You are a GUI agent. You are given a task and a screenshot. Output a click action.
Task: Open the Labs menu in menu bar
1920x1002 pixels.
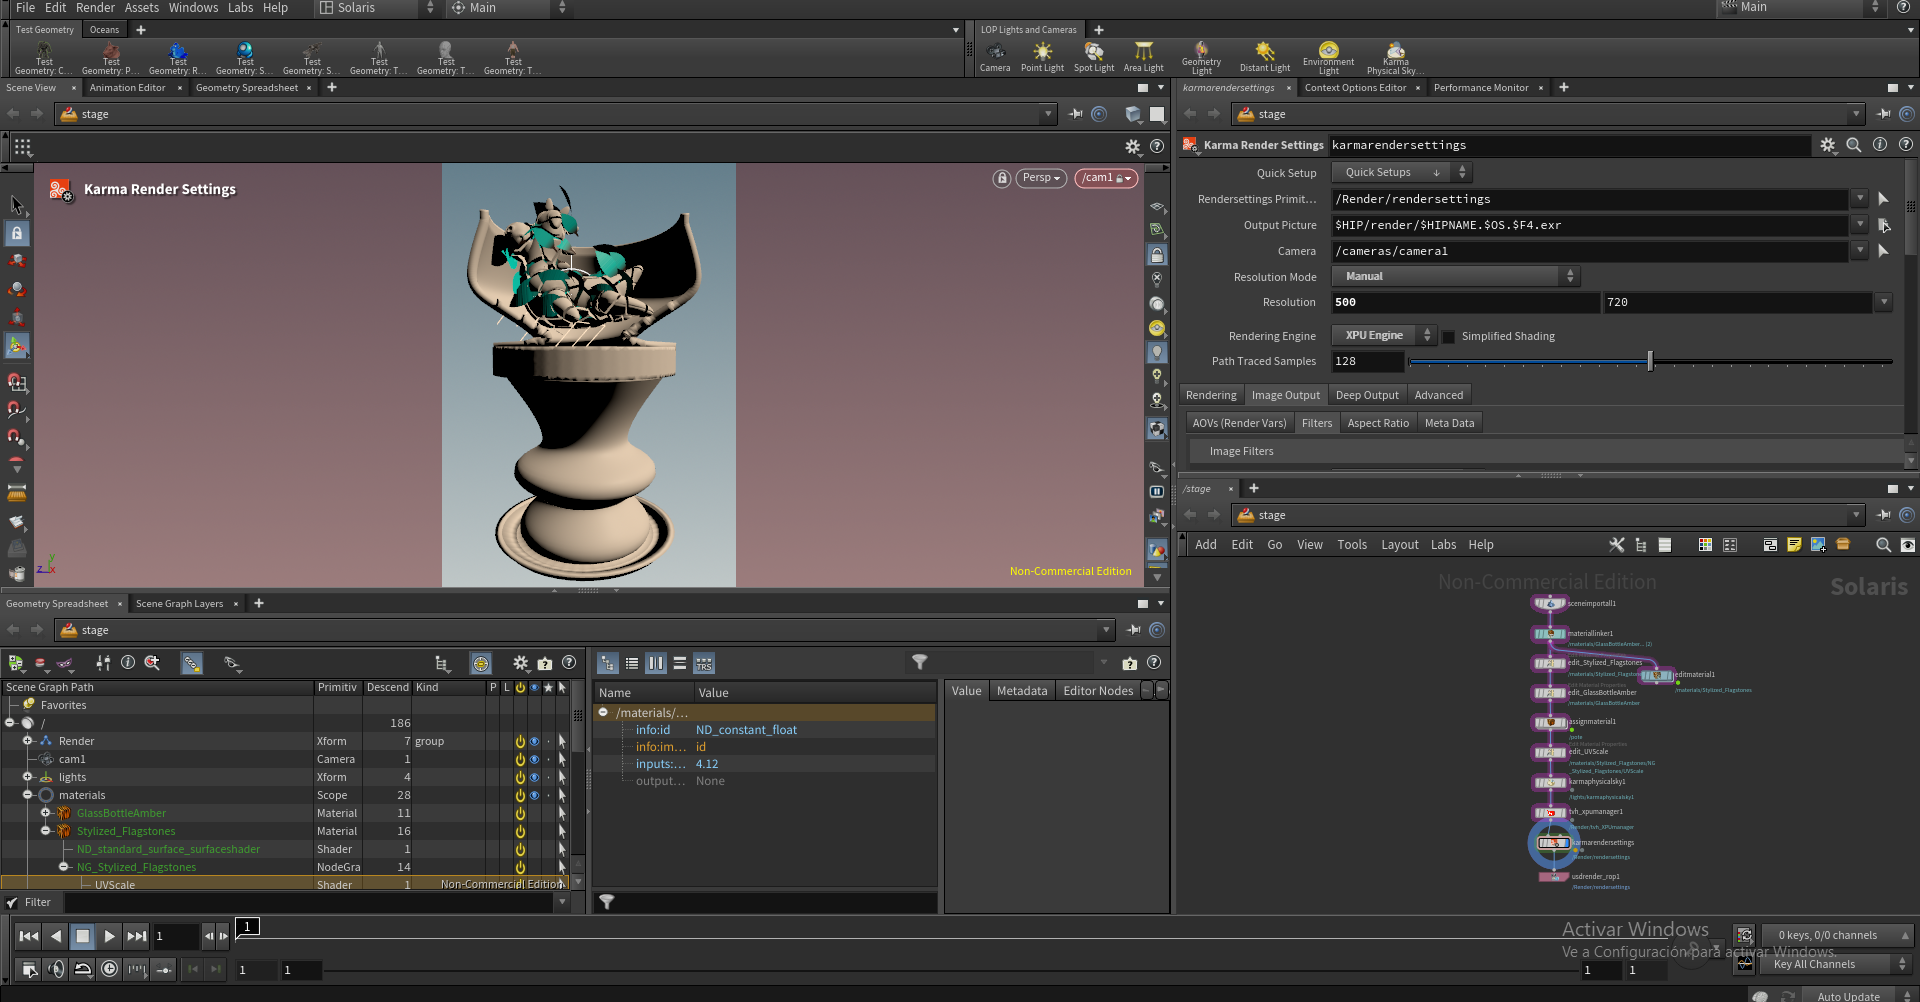pos(240,8)
